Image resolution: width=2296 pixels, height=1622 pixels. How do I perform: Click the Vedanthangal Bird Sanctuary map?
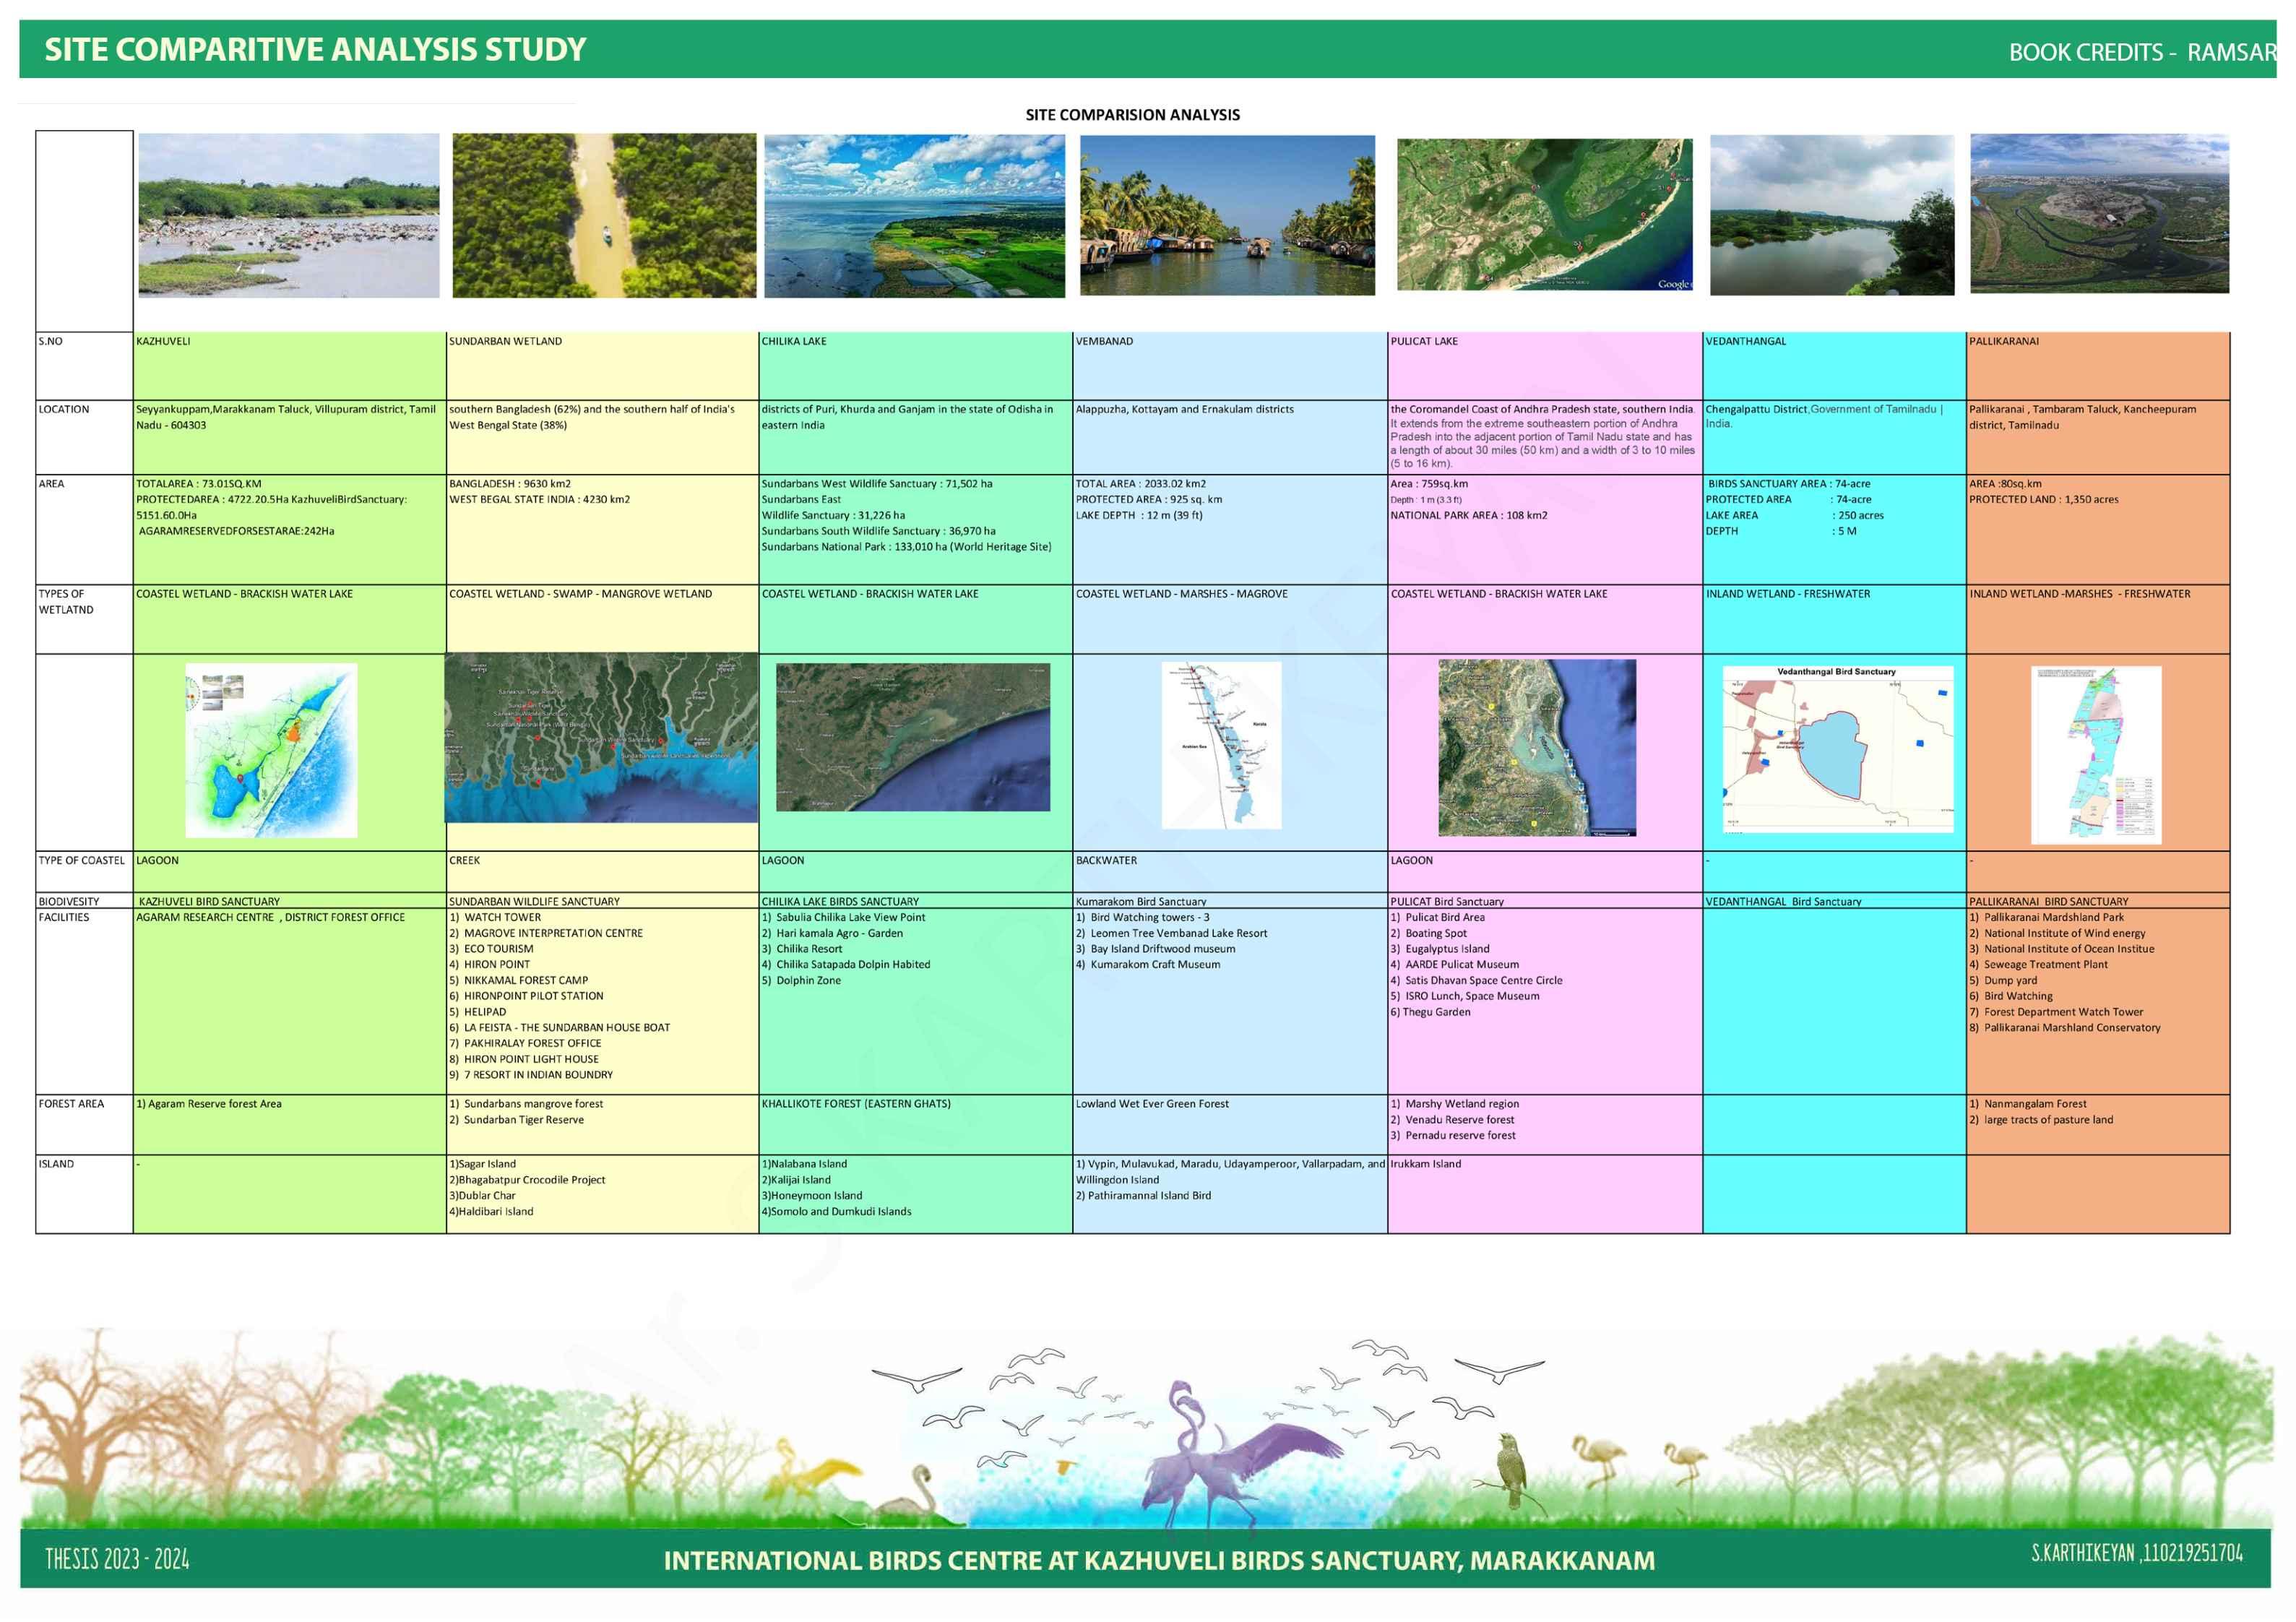pos(1837,749)
